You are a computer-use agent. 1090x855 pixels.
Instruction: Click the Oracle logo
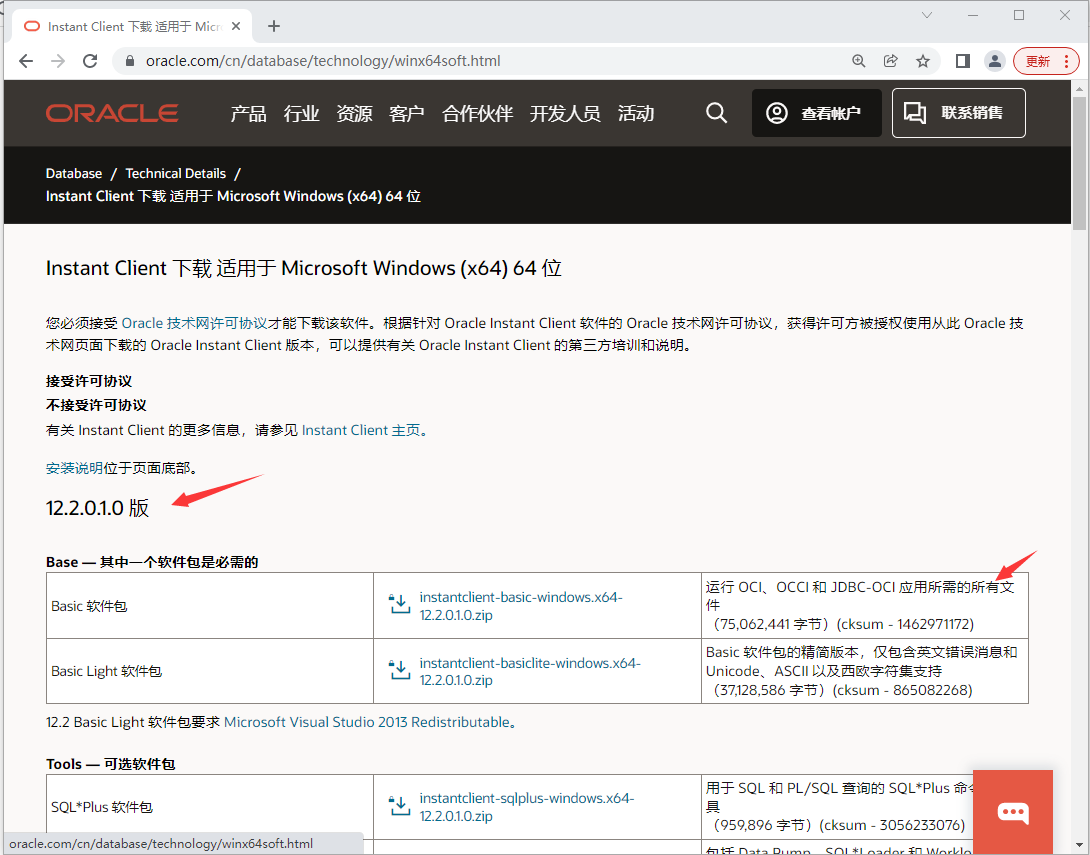(112, 113)
